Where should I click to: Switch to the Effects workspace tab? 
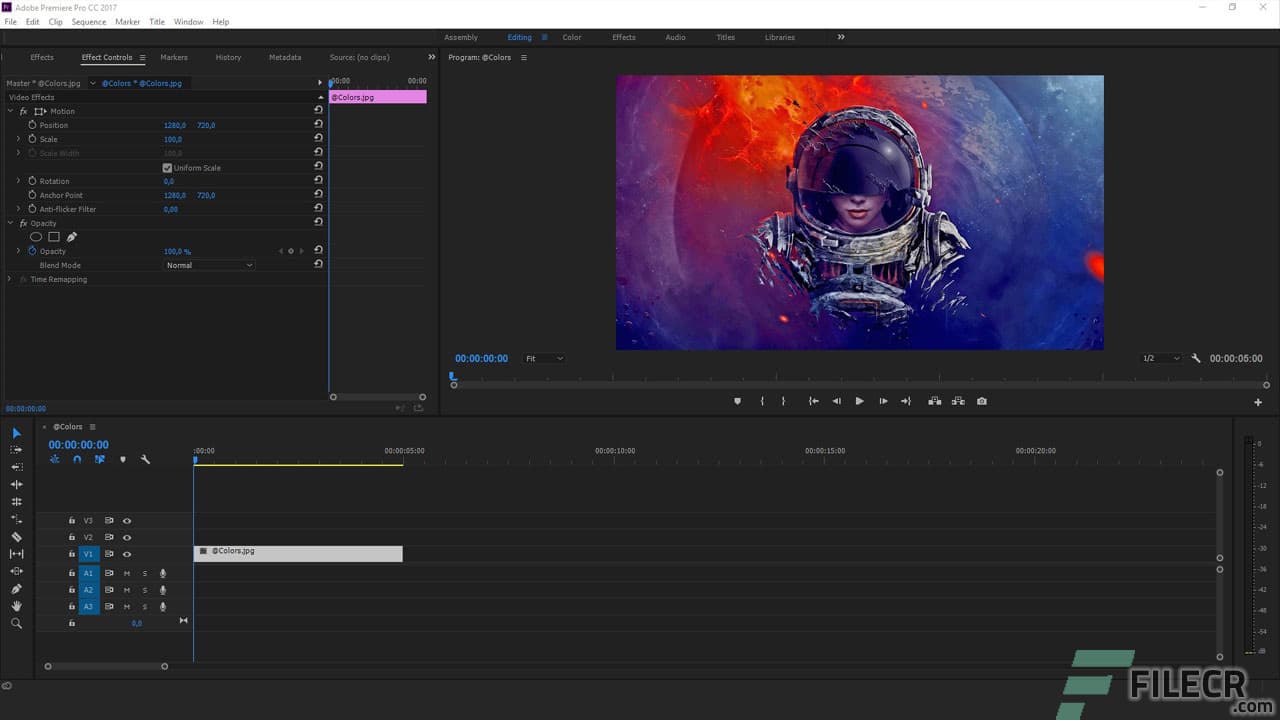[x=623, y=37]
